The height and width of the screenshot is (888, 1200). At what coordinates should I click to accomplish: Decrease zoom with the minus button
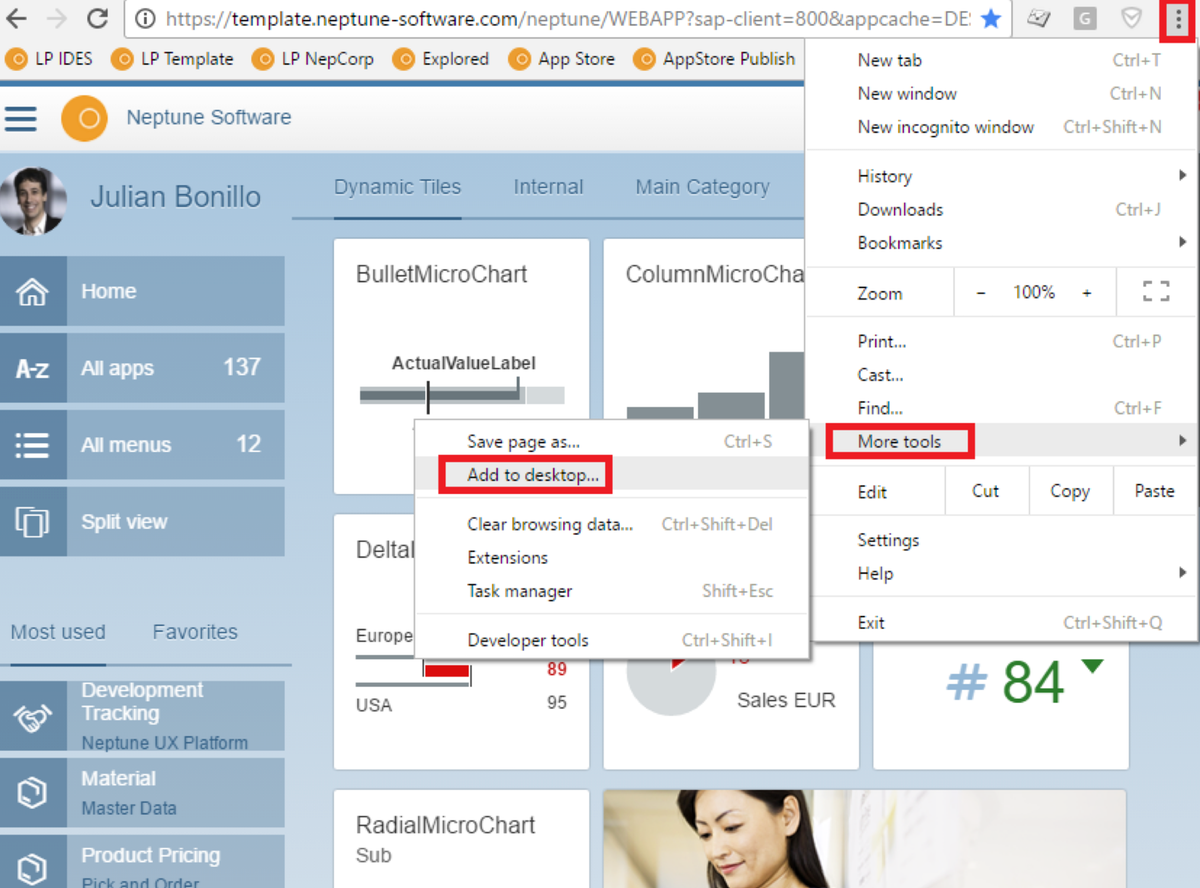979,292
